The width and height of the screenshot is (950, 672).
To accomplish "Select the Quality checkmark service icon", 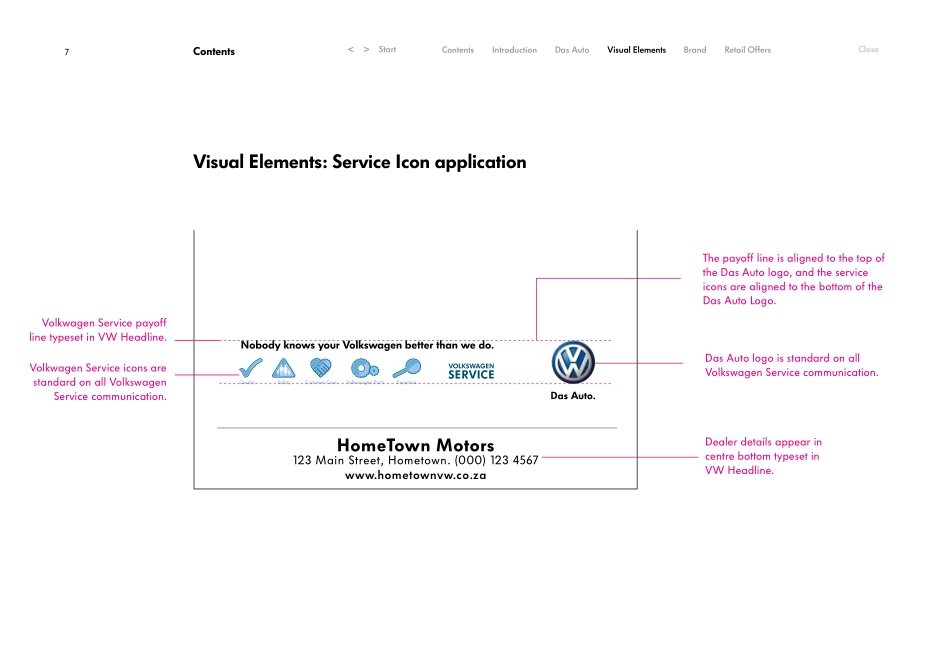I will pos(250,367).
